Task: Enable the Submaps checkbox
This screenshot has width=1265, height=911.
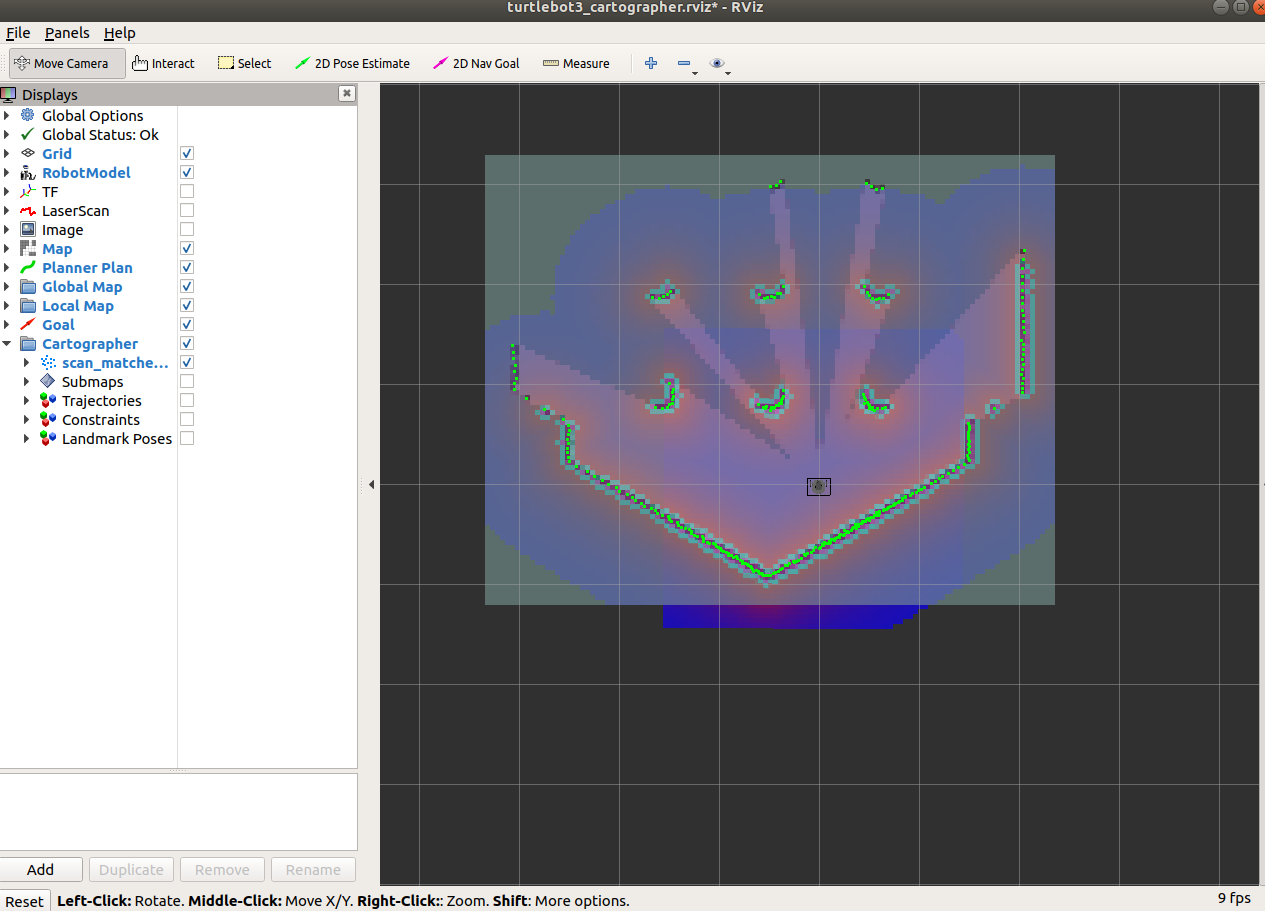Action: (186, 381)
